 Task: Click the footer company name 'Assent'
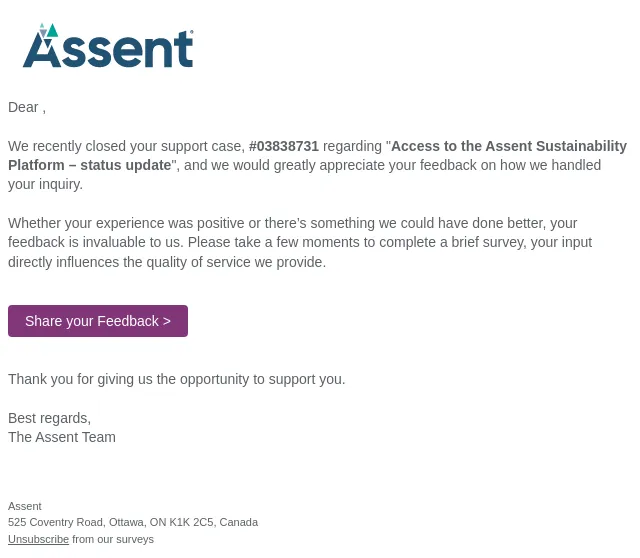pyautogui.click(x=24, y=506)
